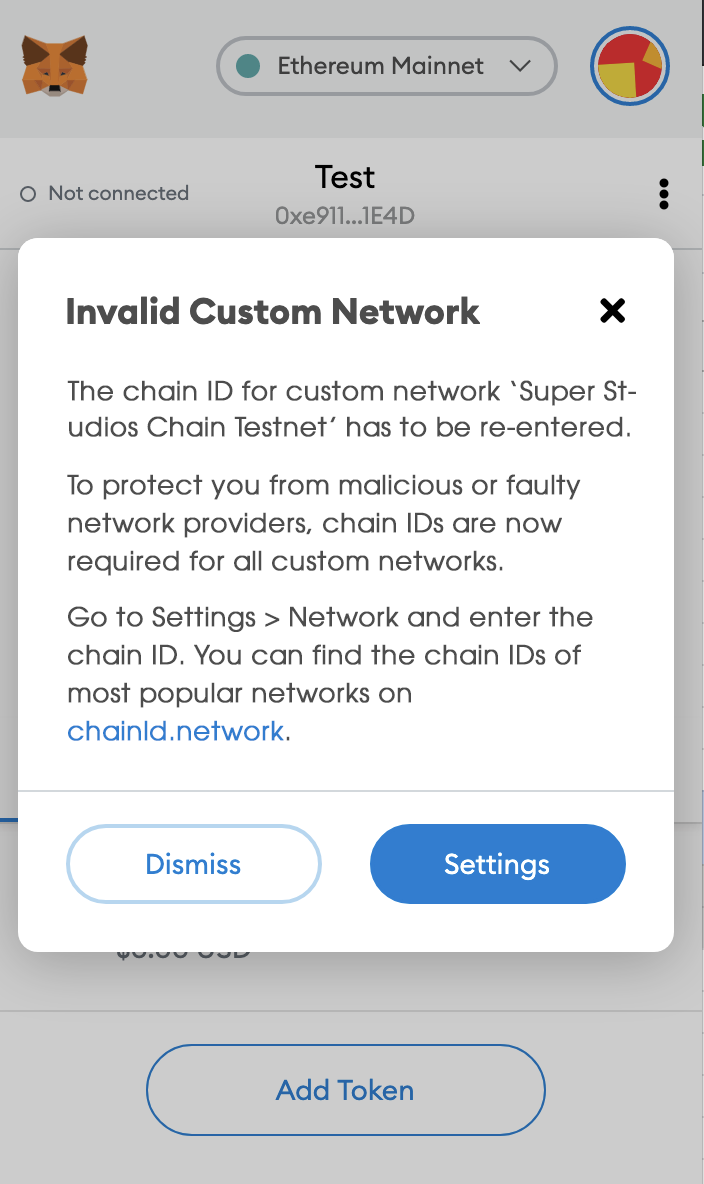Click the Ethereum Mainnet label text

[x=380, y=66]
